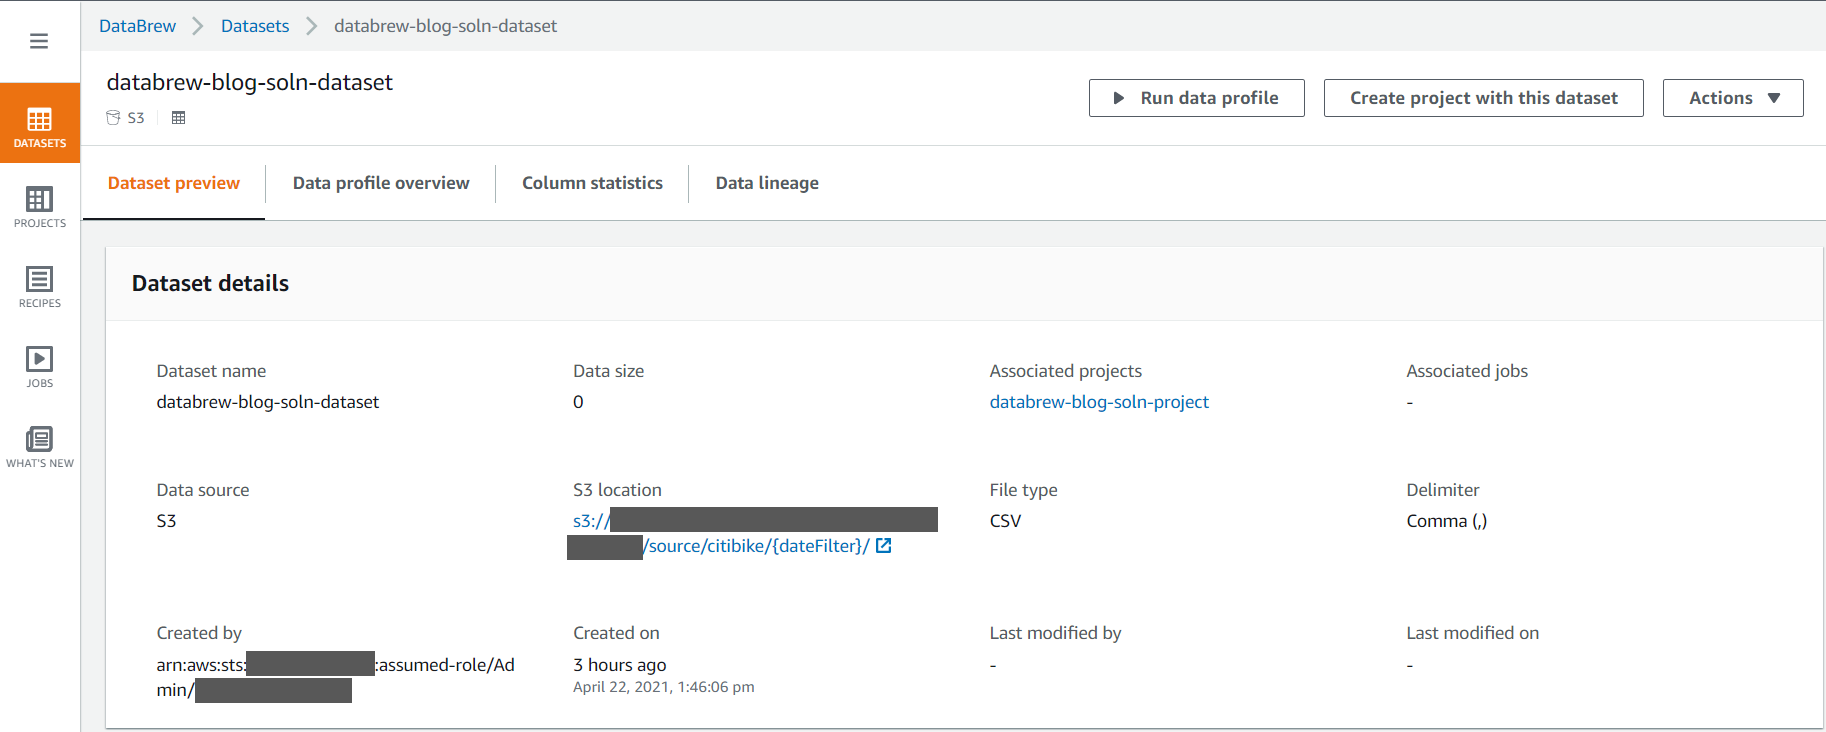Click Create project with this dataset
This screenshot has width=1826, height=732.
[x=1483, y=98]
